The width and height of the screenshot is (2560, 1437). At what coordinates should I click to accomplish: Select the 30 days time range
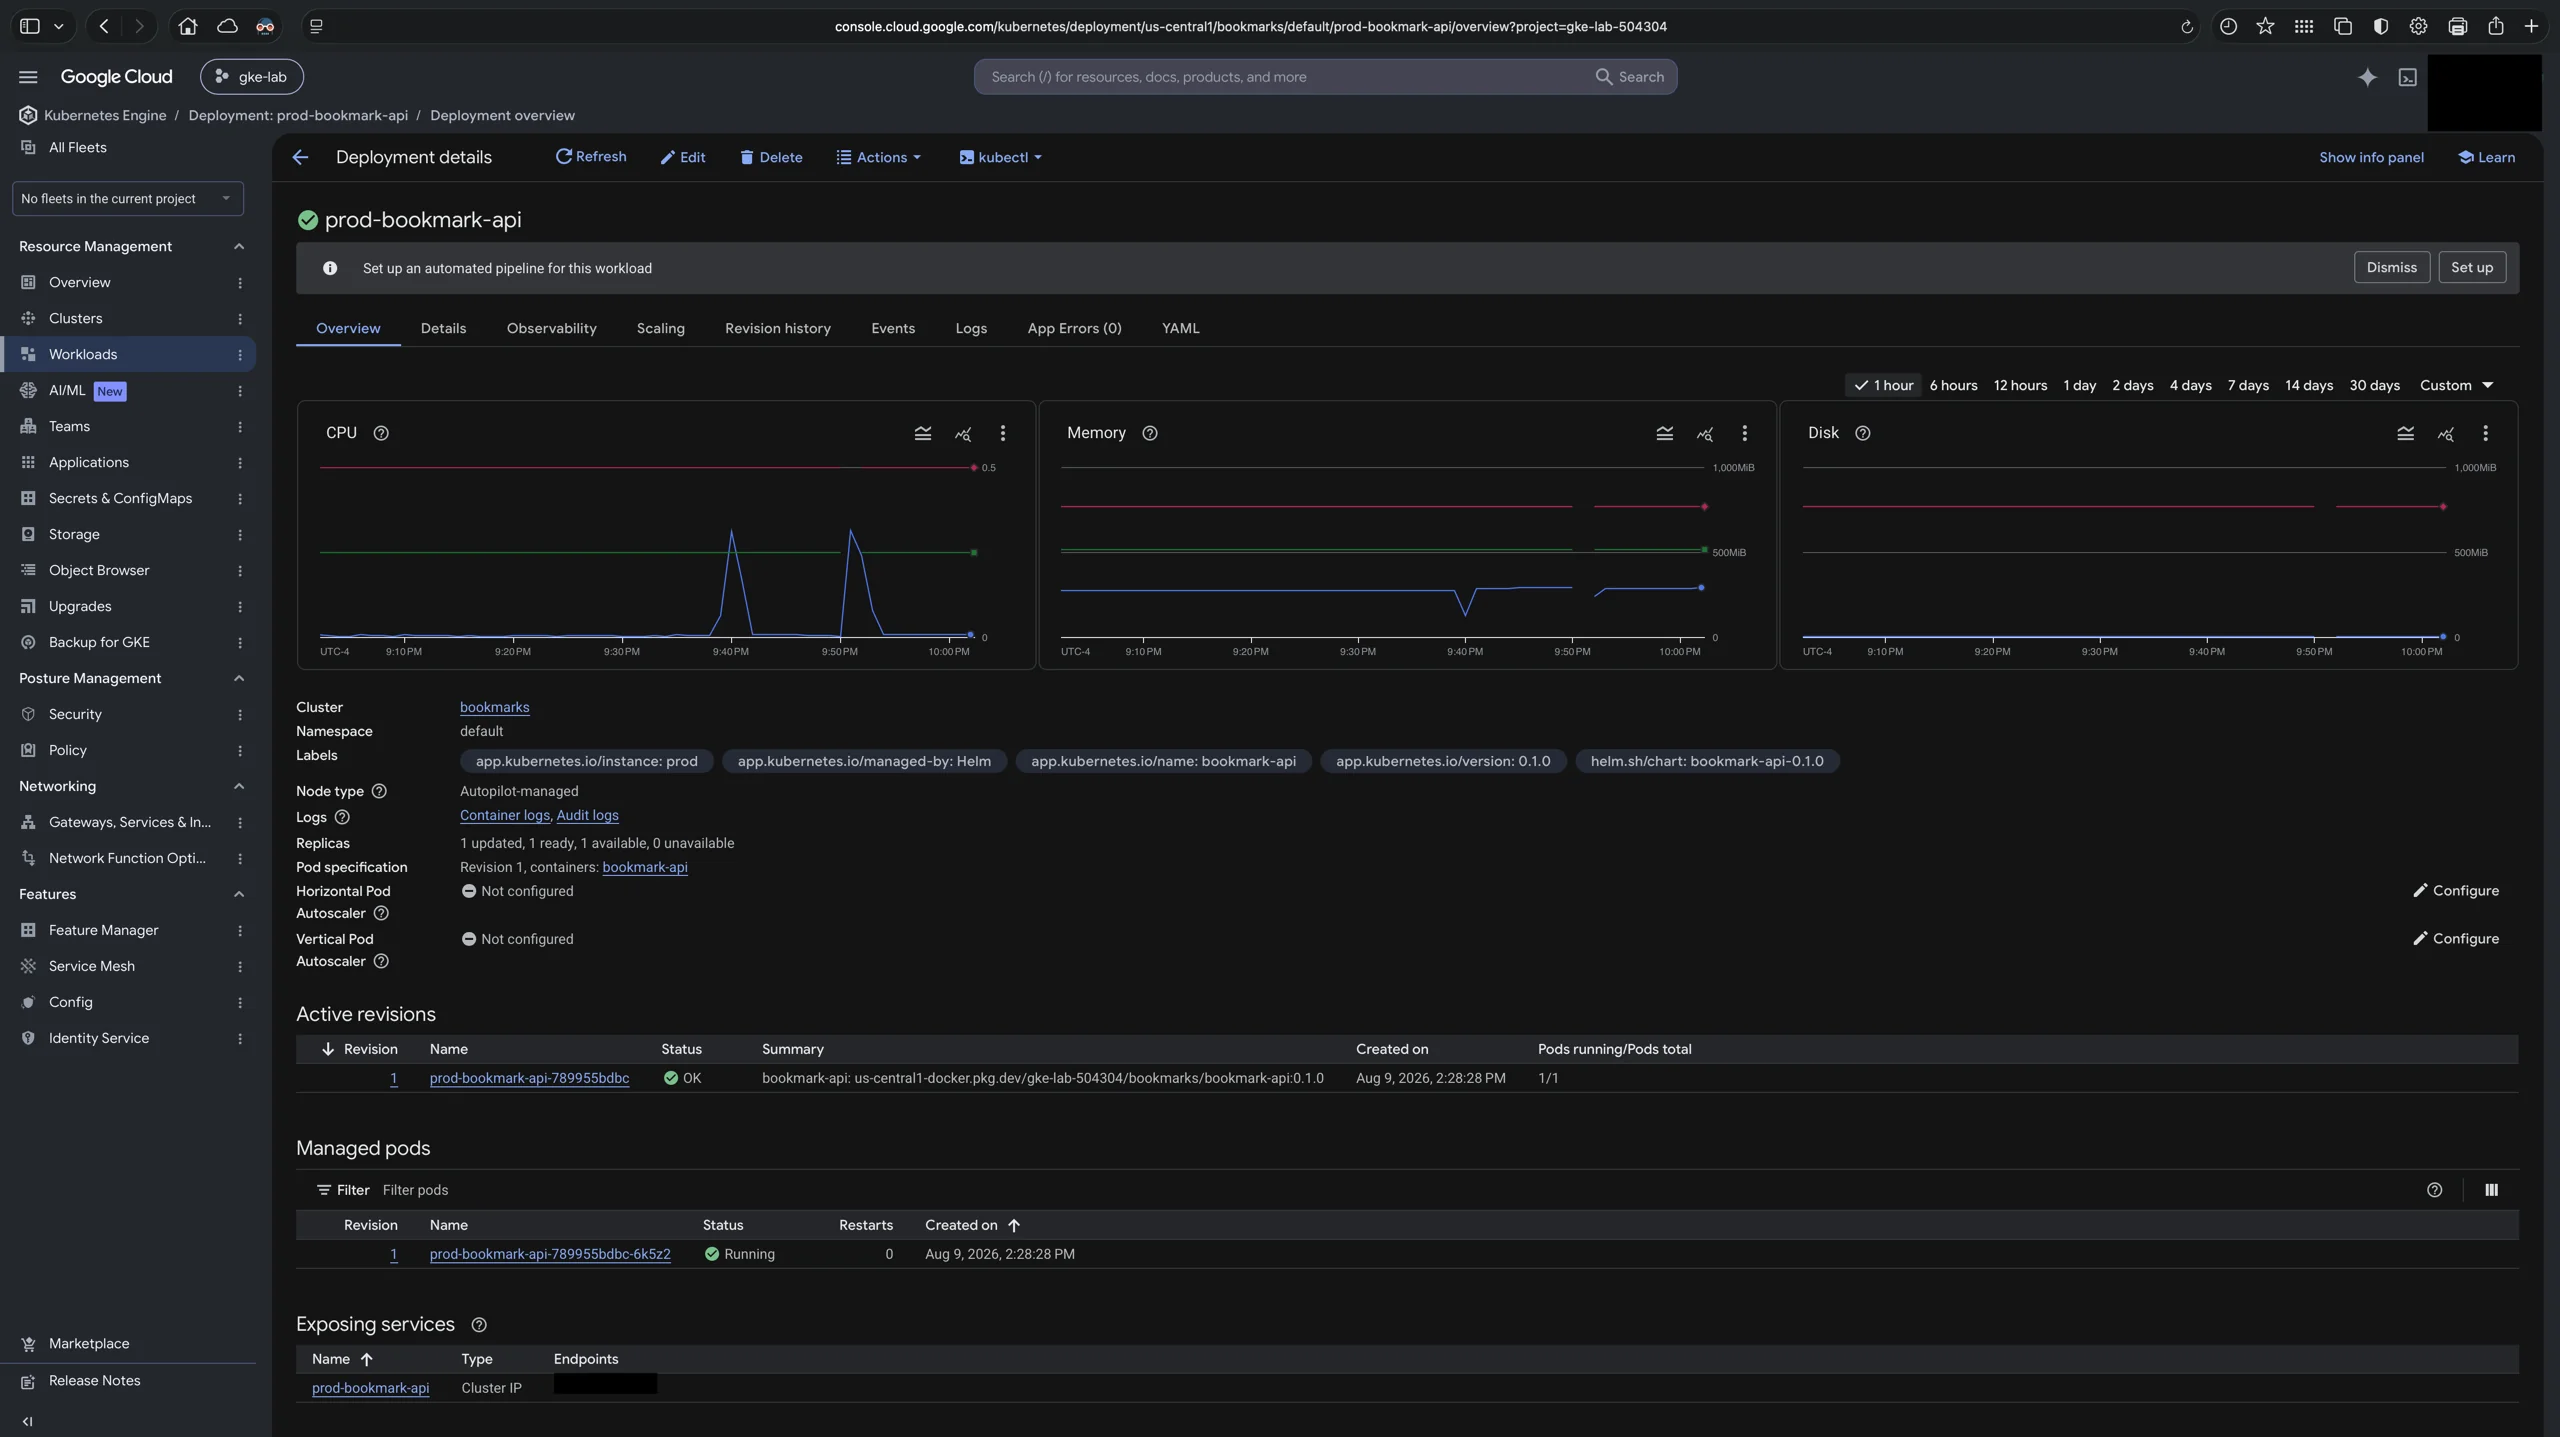[2374, 386]
